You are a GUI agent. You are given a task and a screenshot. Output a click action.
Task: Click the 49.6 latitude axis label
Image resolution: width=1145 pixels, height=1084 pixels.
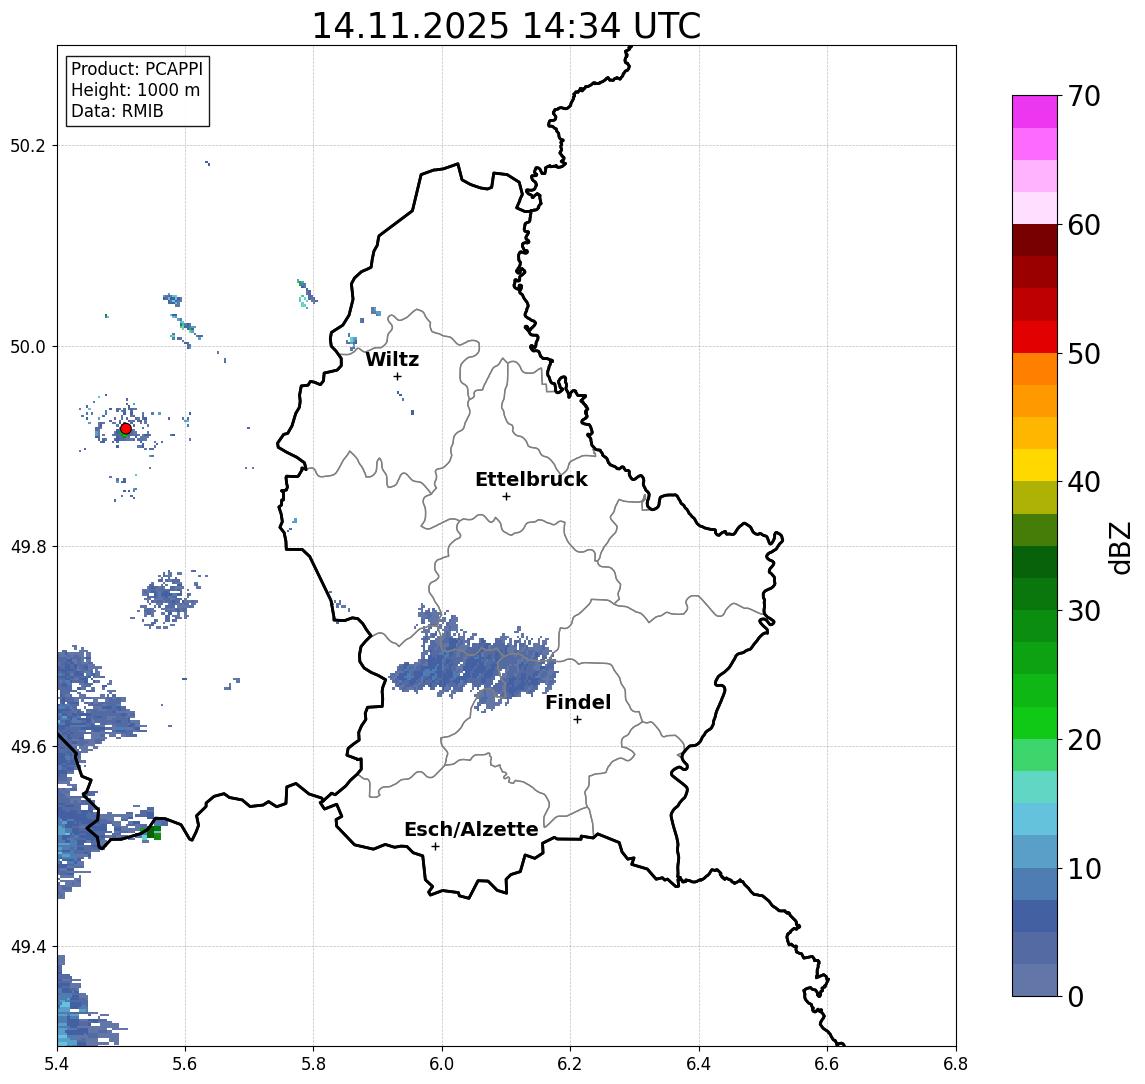point(27,747)
